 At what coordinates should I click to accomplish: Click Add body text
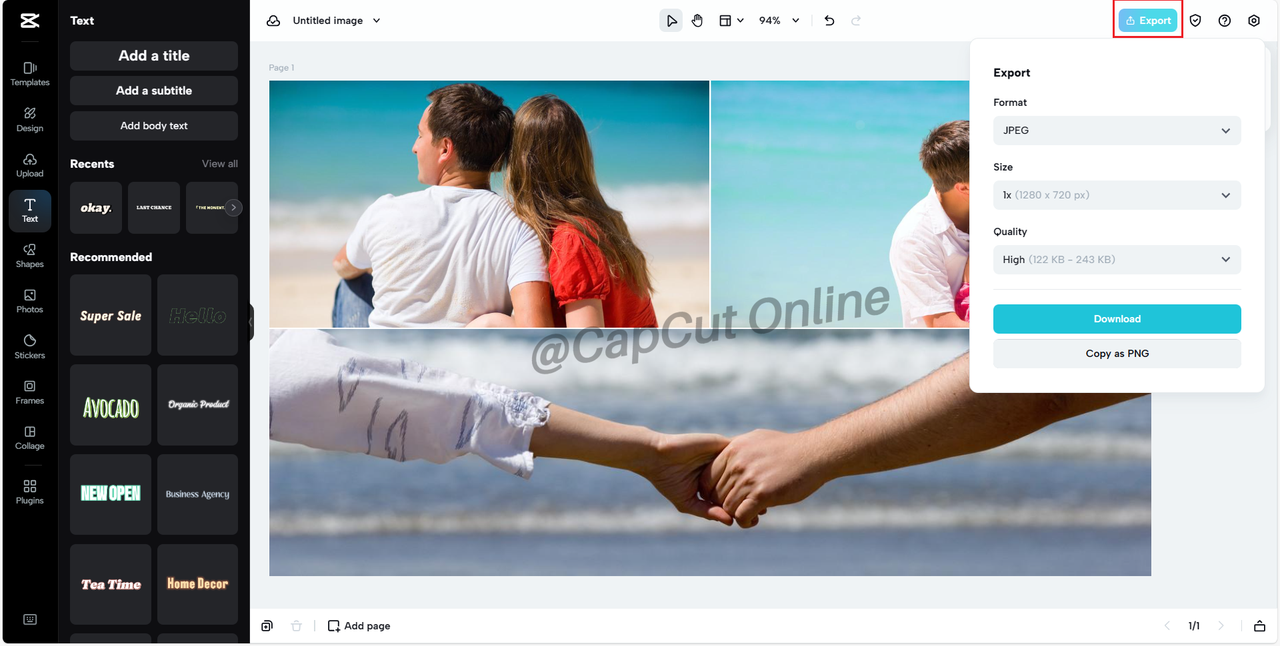(154, 126)
